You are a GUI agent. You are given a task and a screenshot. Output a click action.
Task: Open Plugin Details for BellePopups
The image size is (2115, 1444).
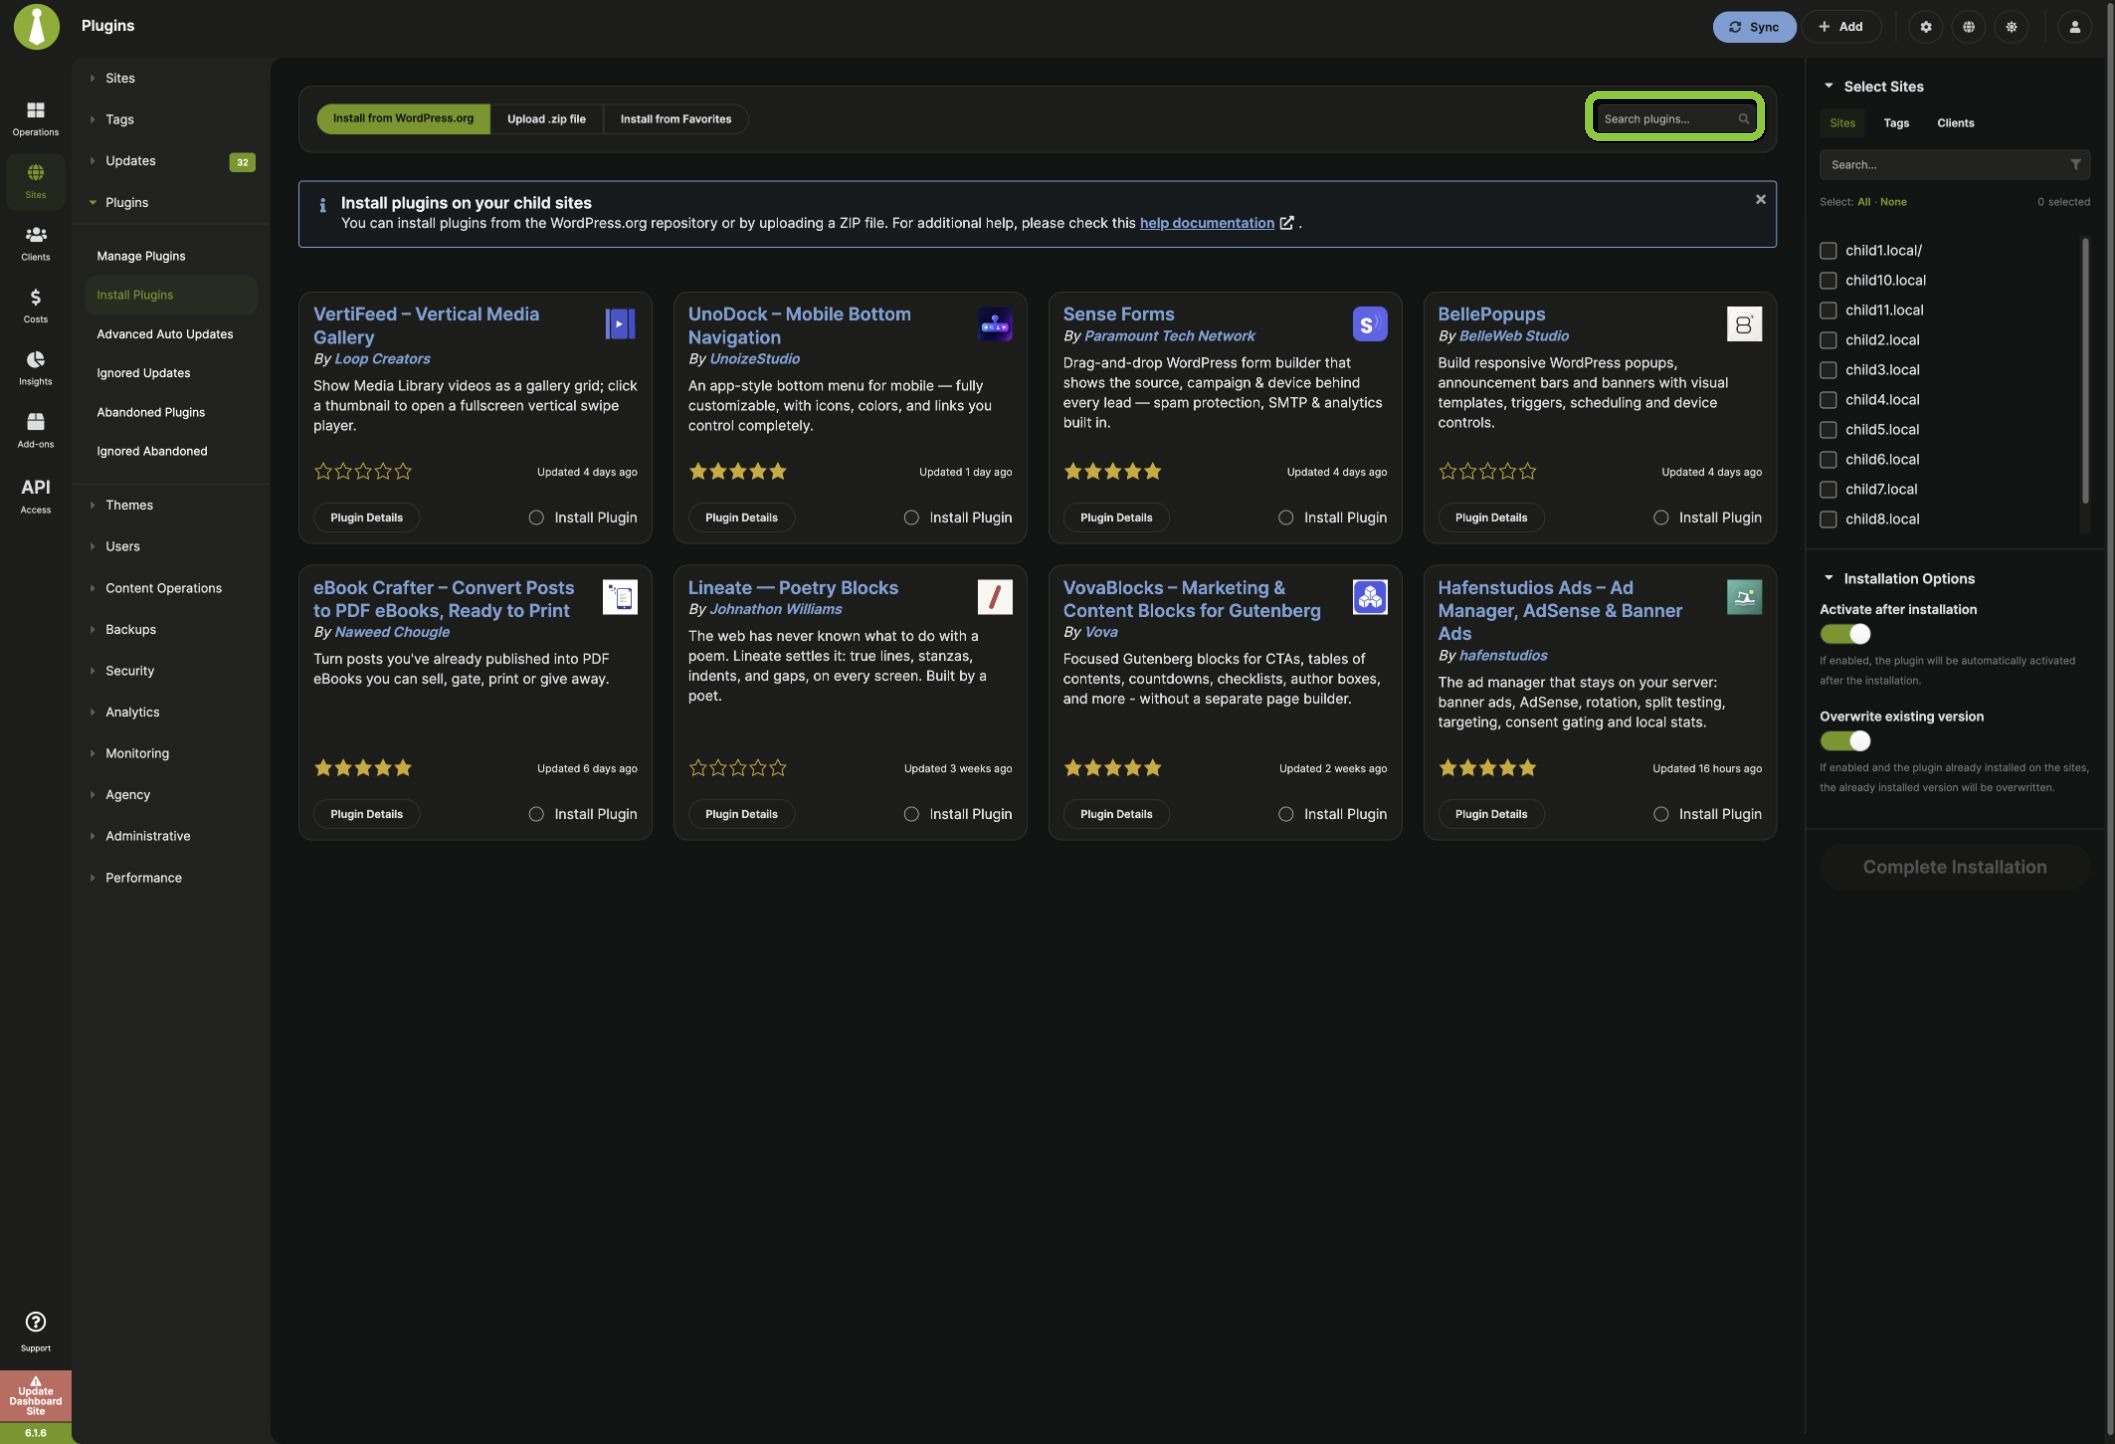point(1491,518)
